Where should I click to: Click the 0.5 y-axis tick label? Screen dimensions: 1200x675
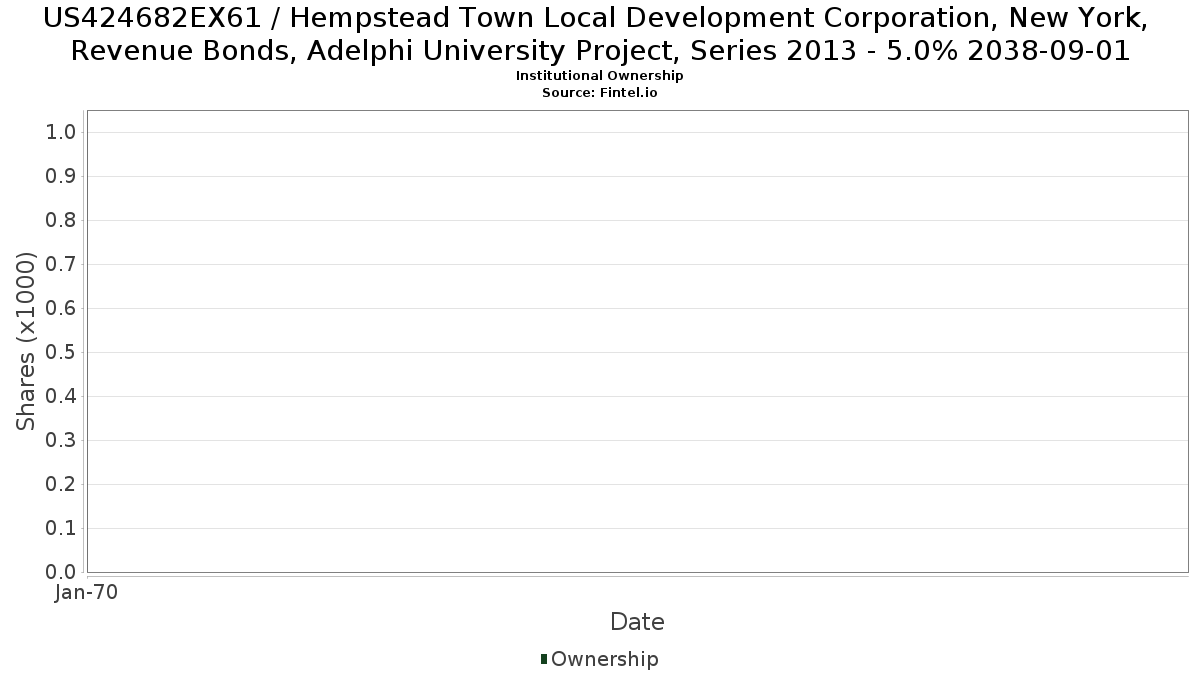(62, 353)
